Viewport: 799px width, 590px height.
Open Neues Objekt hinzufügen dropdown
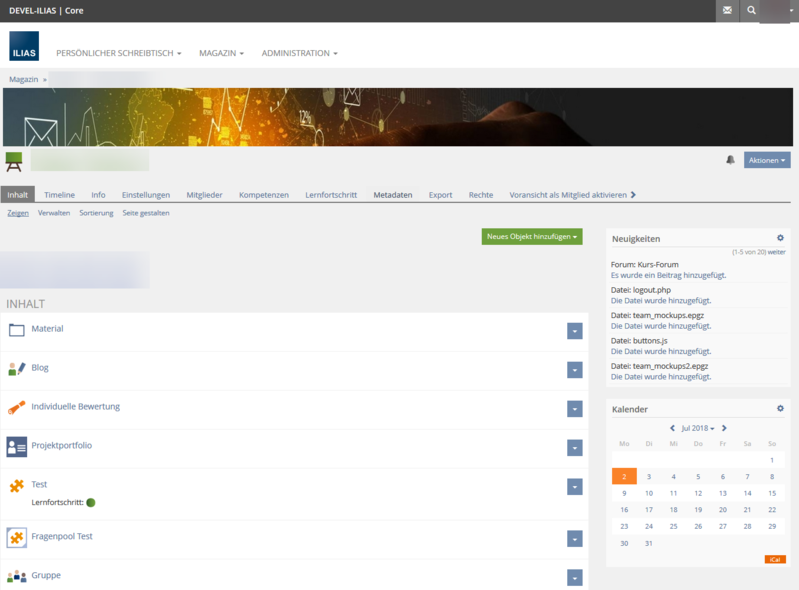click(531, 237)
